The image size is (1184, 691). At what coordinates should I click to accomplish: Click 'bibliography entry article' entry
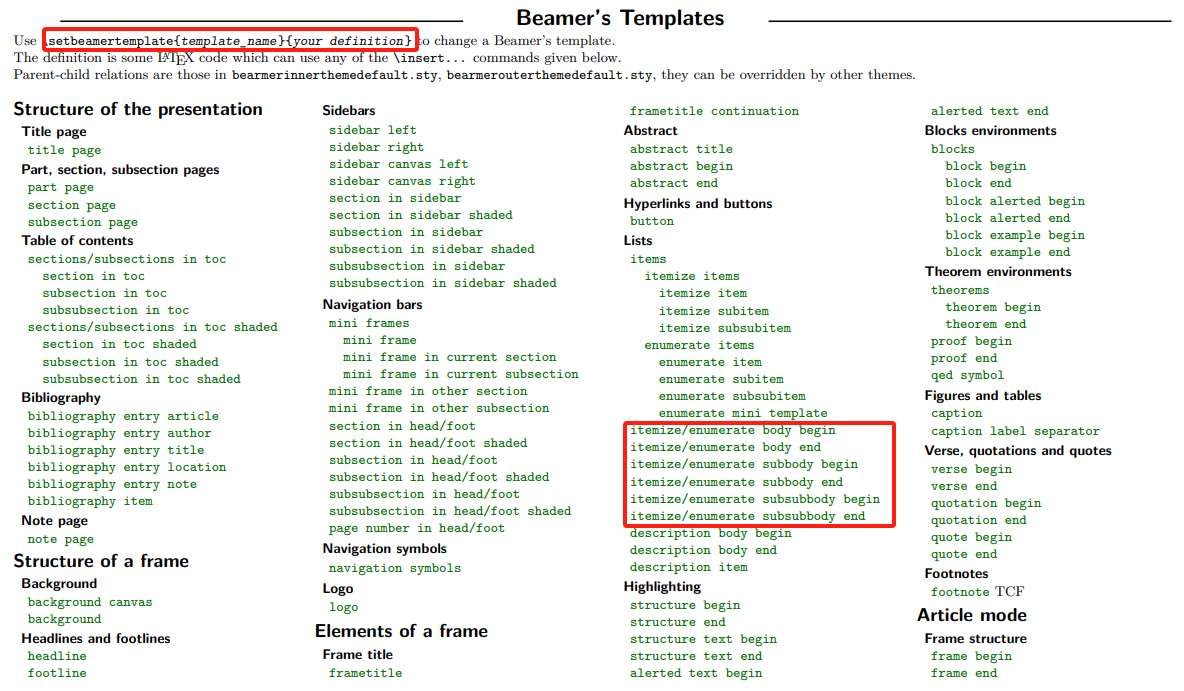[123, 416]
